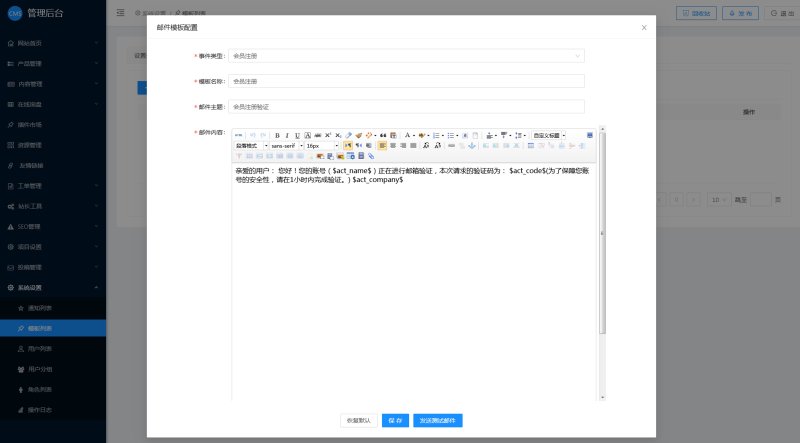Apply underline formatting in the editor
Viewport: 800px width, 443px height.
click(297, 135)
